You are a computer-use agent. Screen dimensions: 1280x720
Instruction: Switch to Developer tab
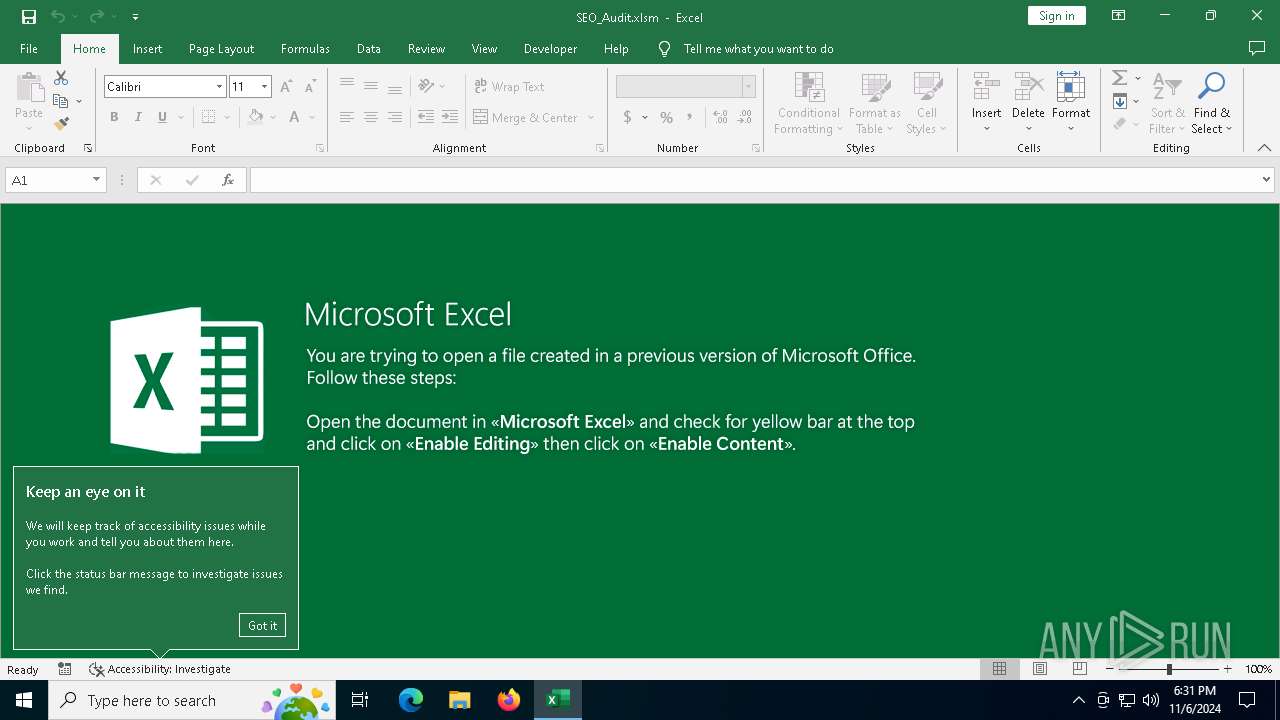[x=550, y=49]
